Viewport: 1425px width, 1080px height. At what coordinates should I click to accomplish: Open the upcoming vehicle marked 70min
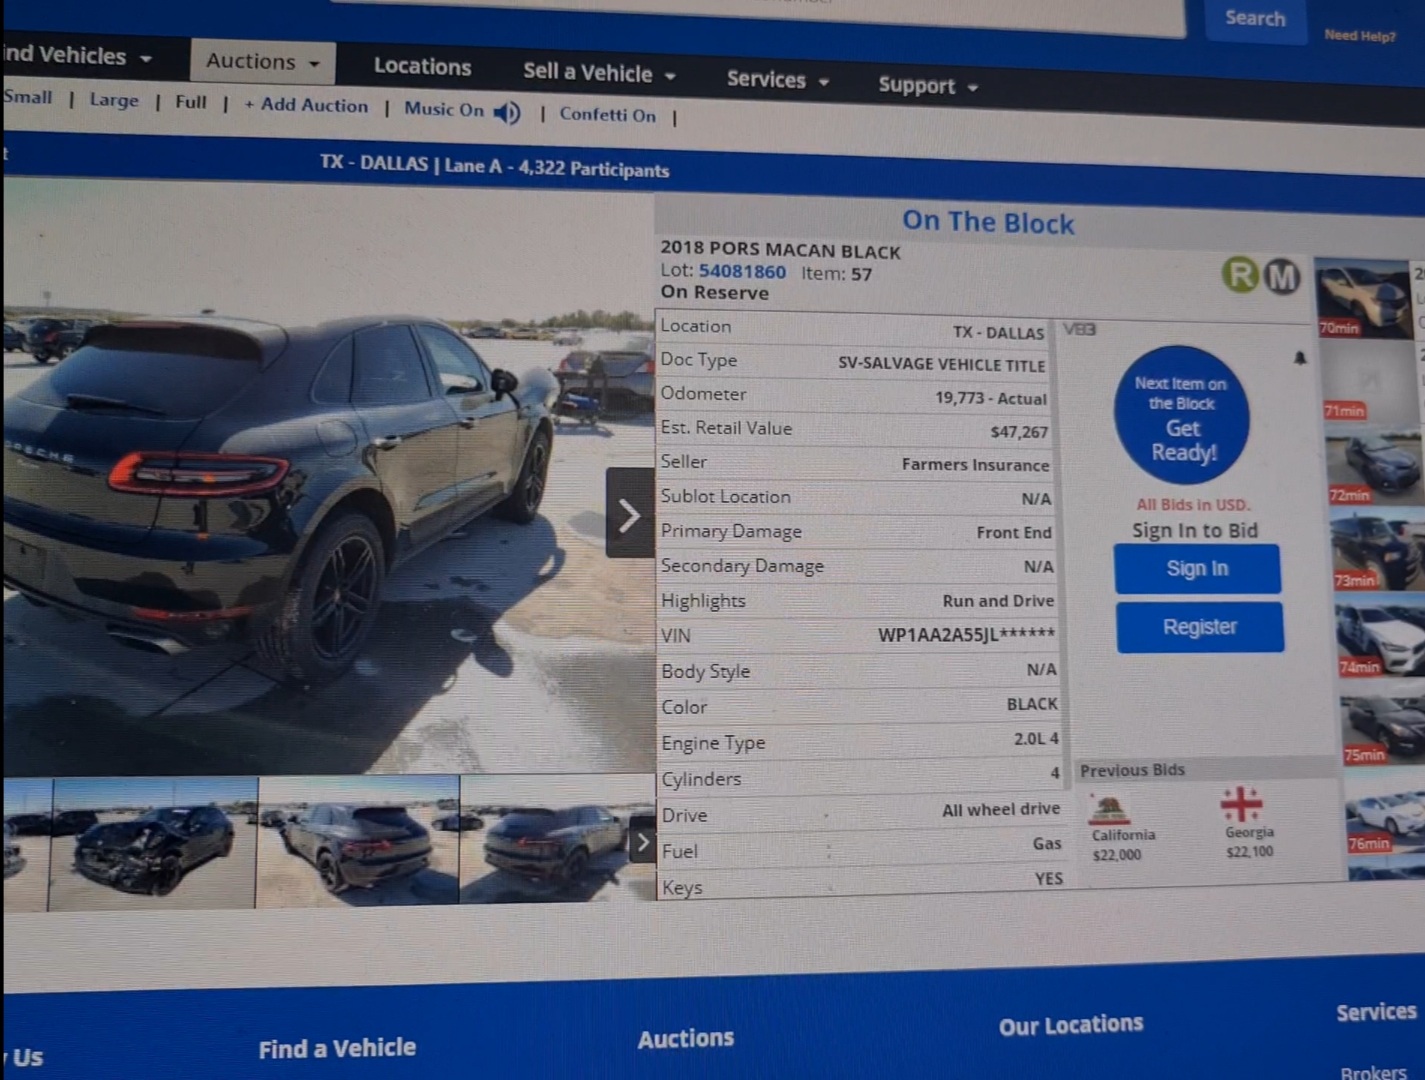[x=1364, y=298]
